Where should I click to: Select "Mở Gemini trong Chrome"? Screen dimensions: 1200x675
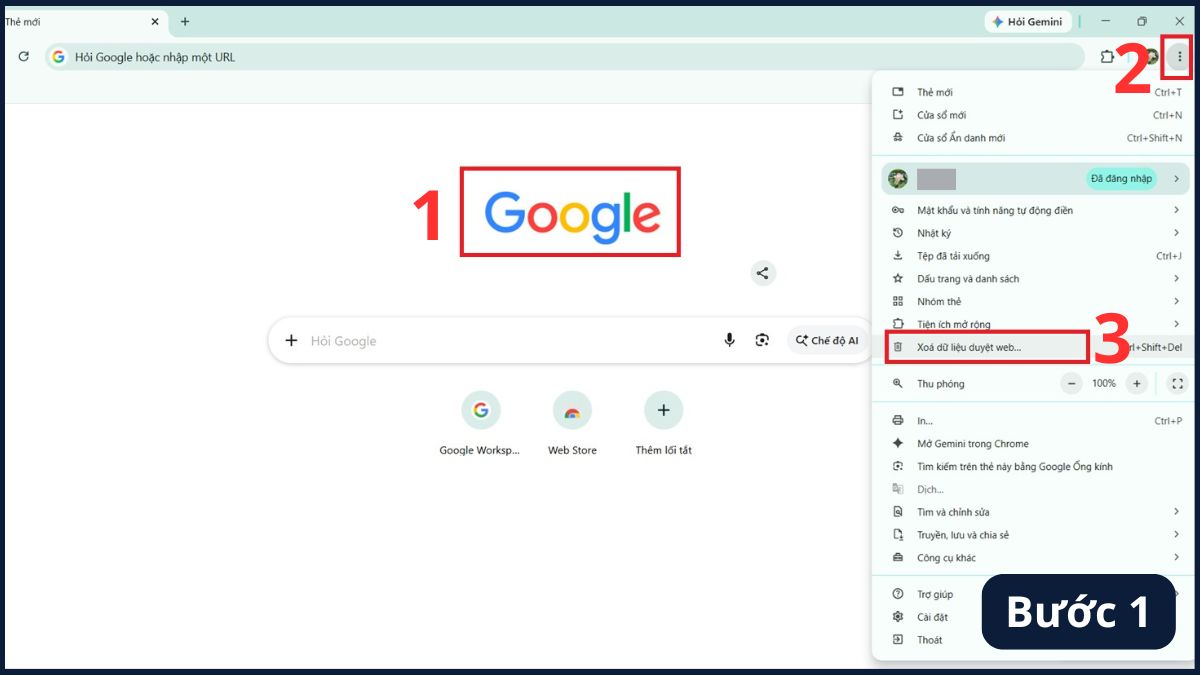(1035, 444)
